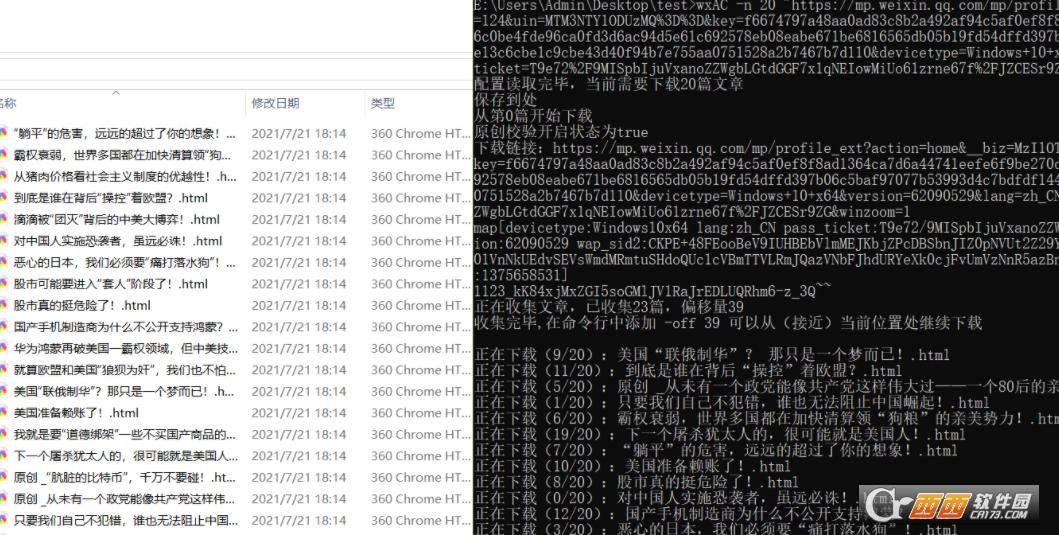Click console line 从第0篇开始下载
The image size is (1059, 535).
point(533,116)
